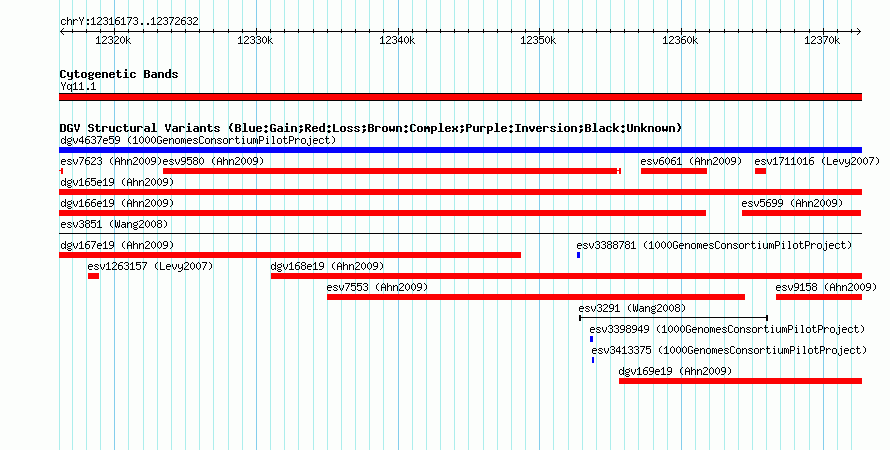Open the esv7553 (Ahn2009) label
890x450 pixels.
[377, 287]
